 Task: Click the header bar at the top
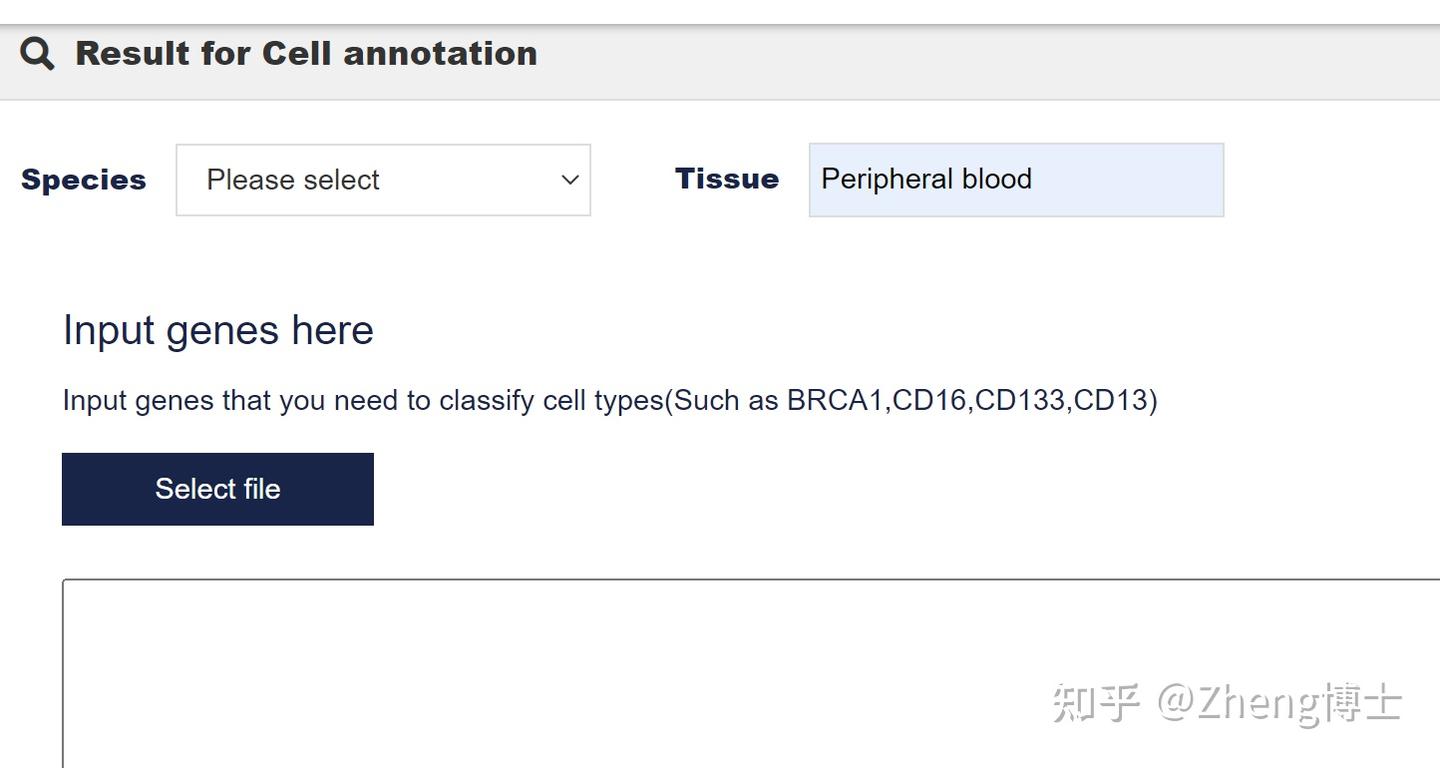[720, 53]
